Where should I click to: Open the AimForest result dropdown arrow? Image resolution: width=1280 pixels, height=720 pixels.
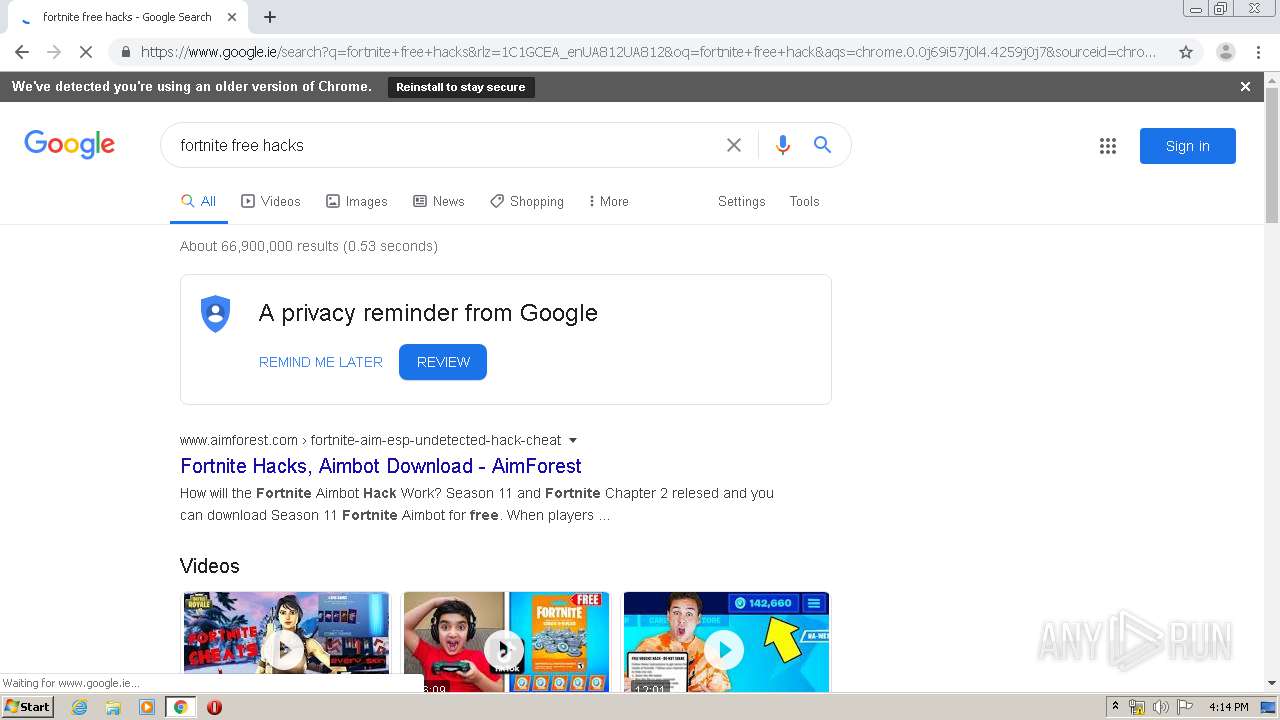(573, 440)
